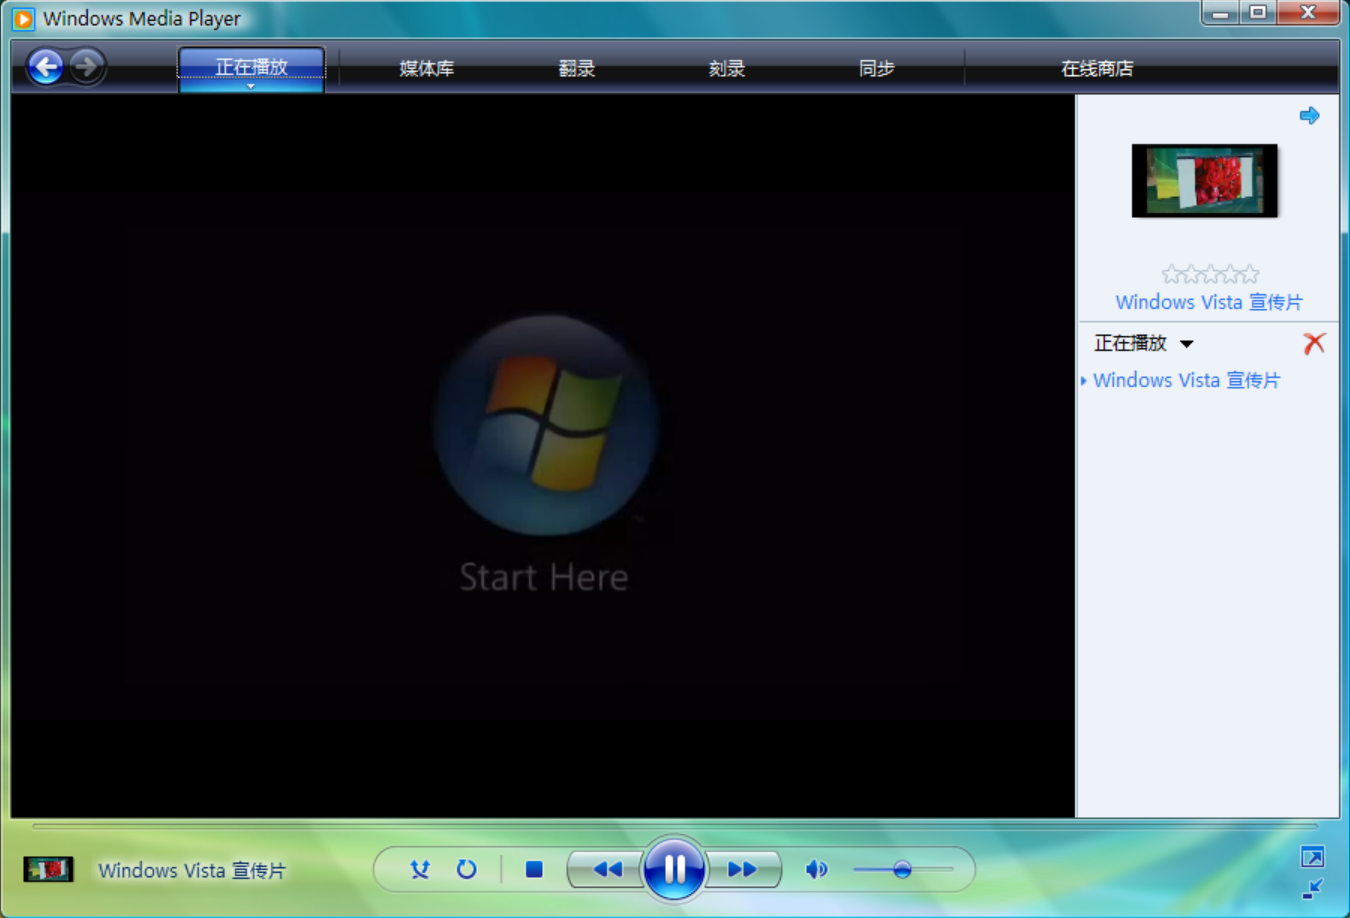This screenshot has width=1350, height=918.
Task: Hide the list pane with blue arrow
Action: [x=1309, y=116]
